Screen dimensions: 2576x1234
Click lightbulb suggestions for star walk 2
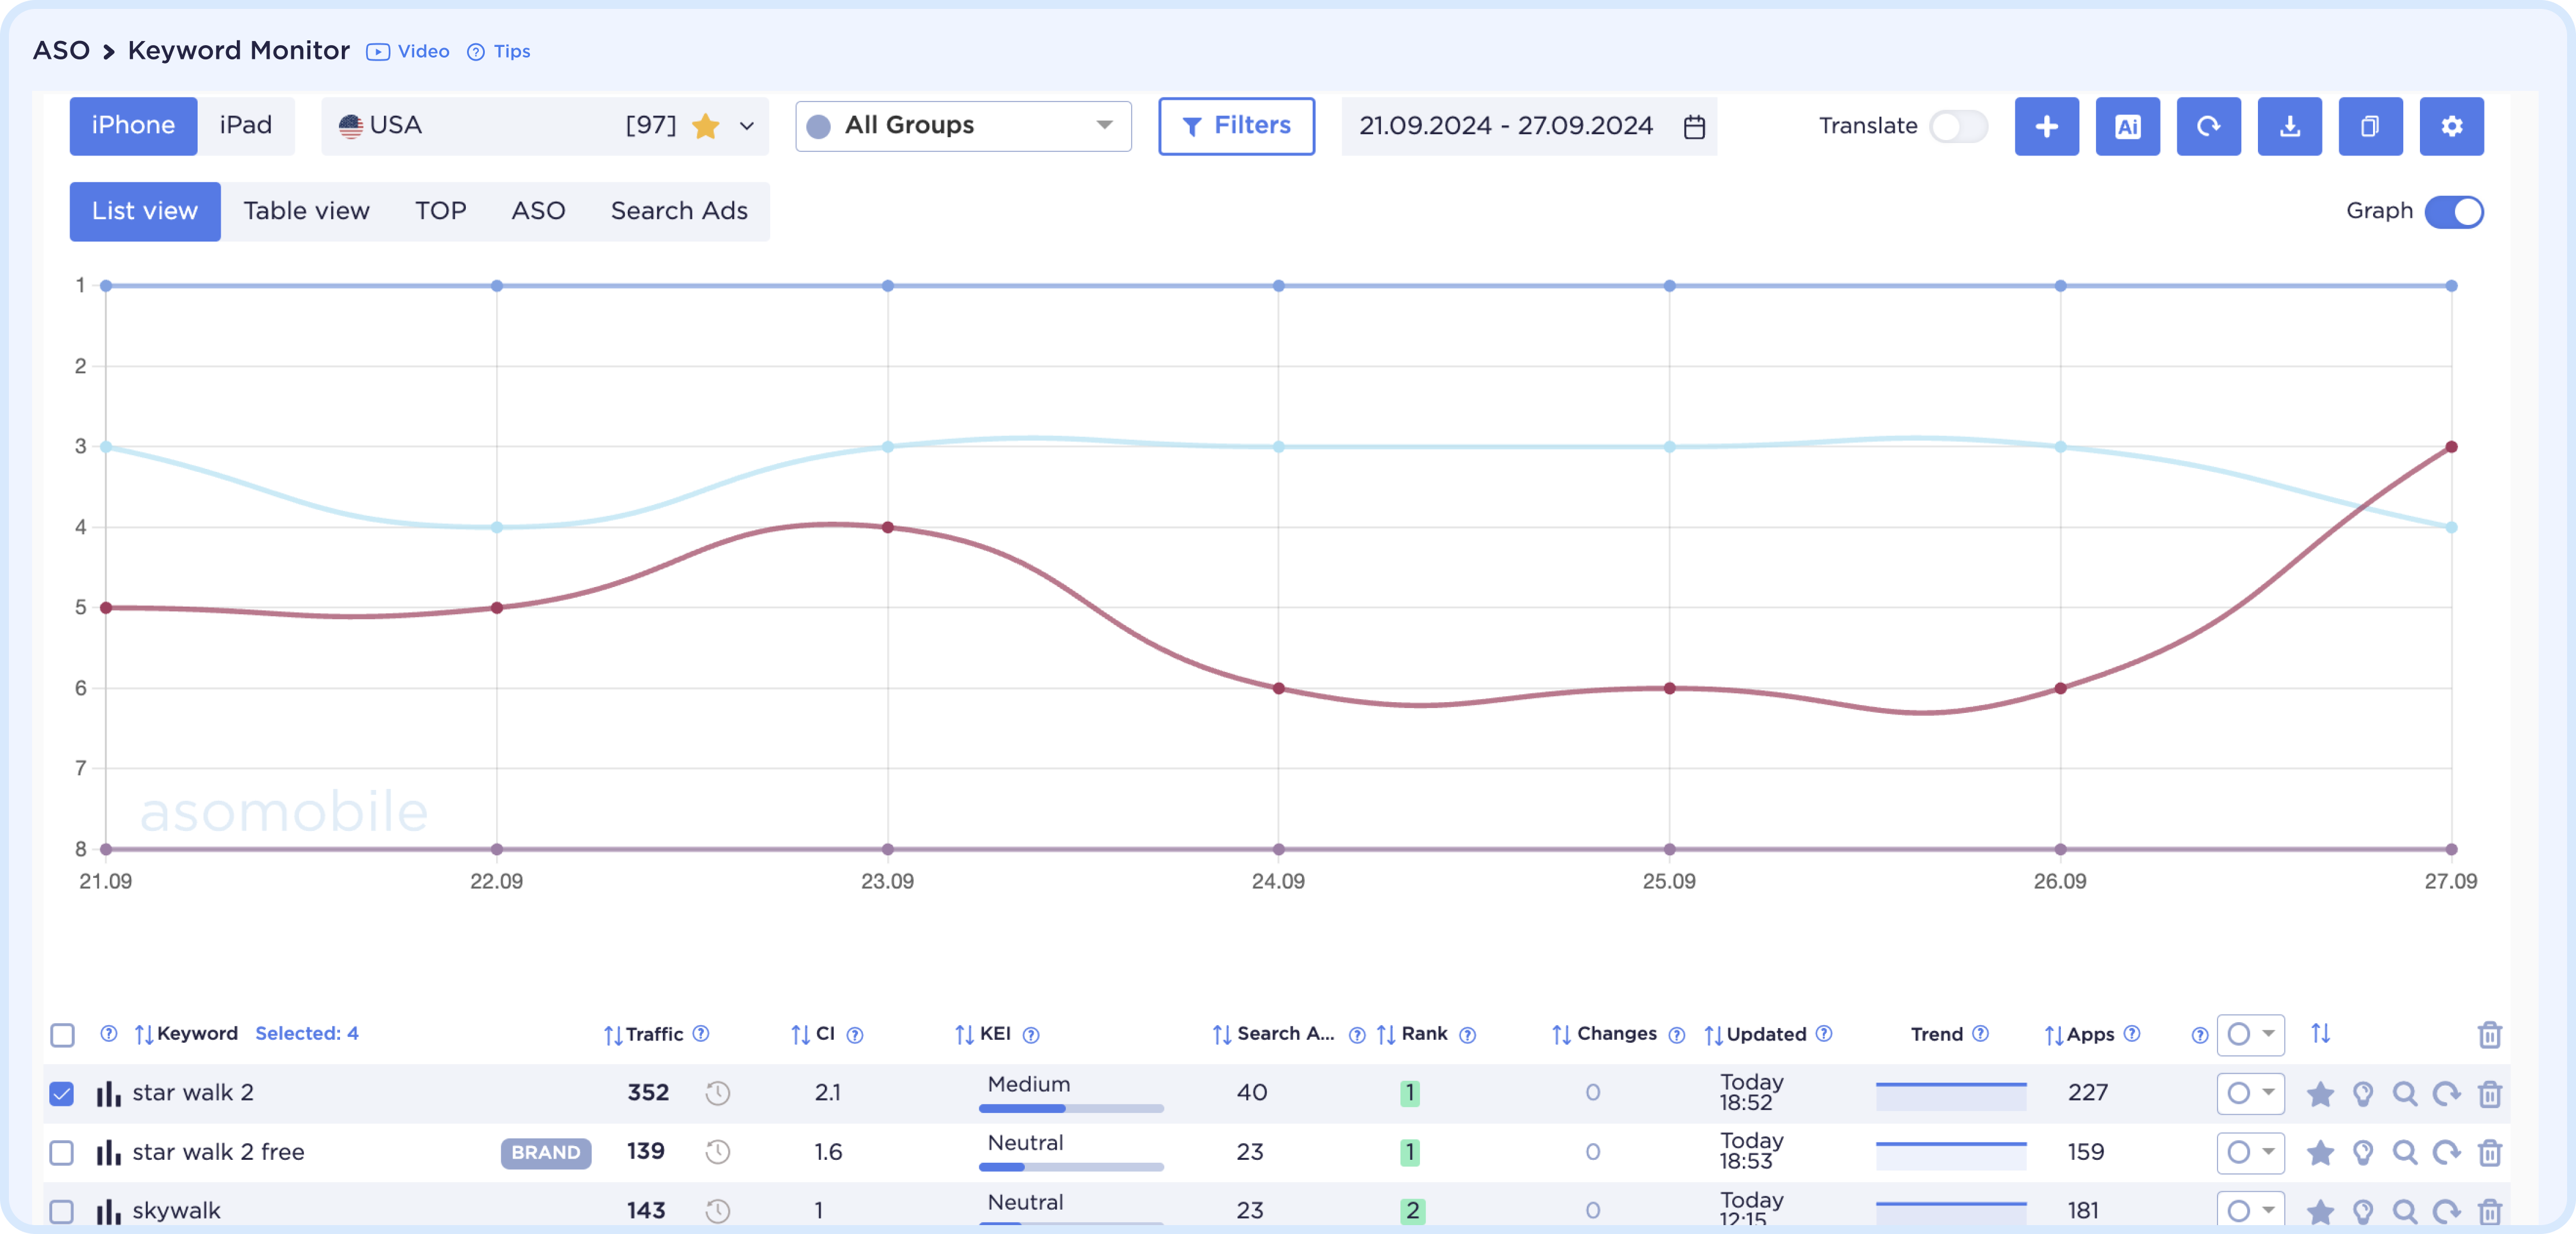pyautogui.click(x=2362, y=1094)
